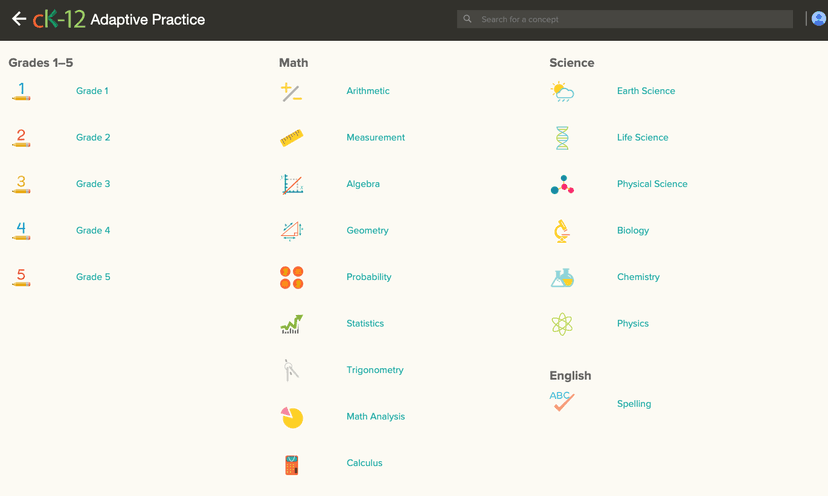
Task: Click the Adaptive Practice title text
Action: click(147, 20)
